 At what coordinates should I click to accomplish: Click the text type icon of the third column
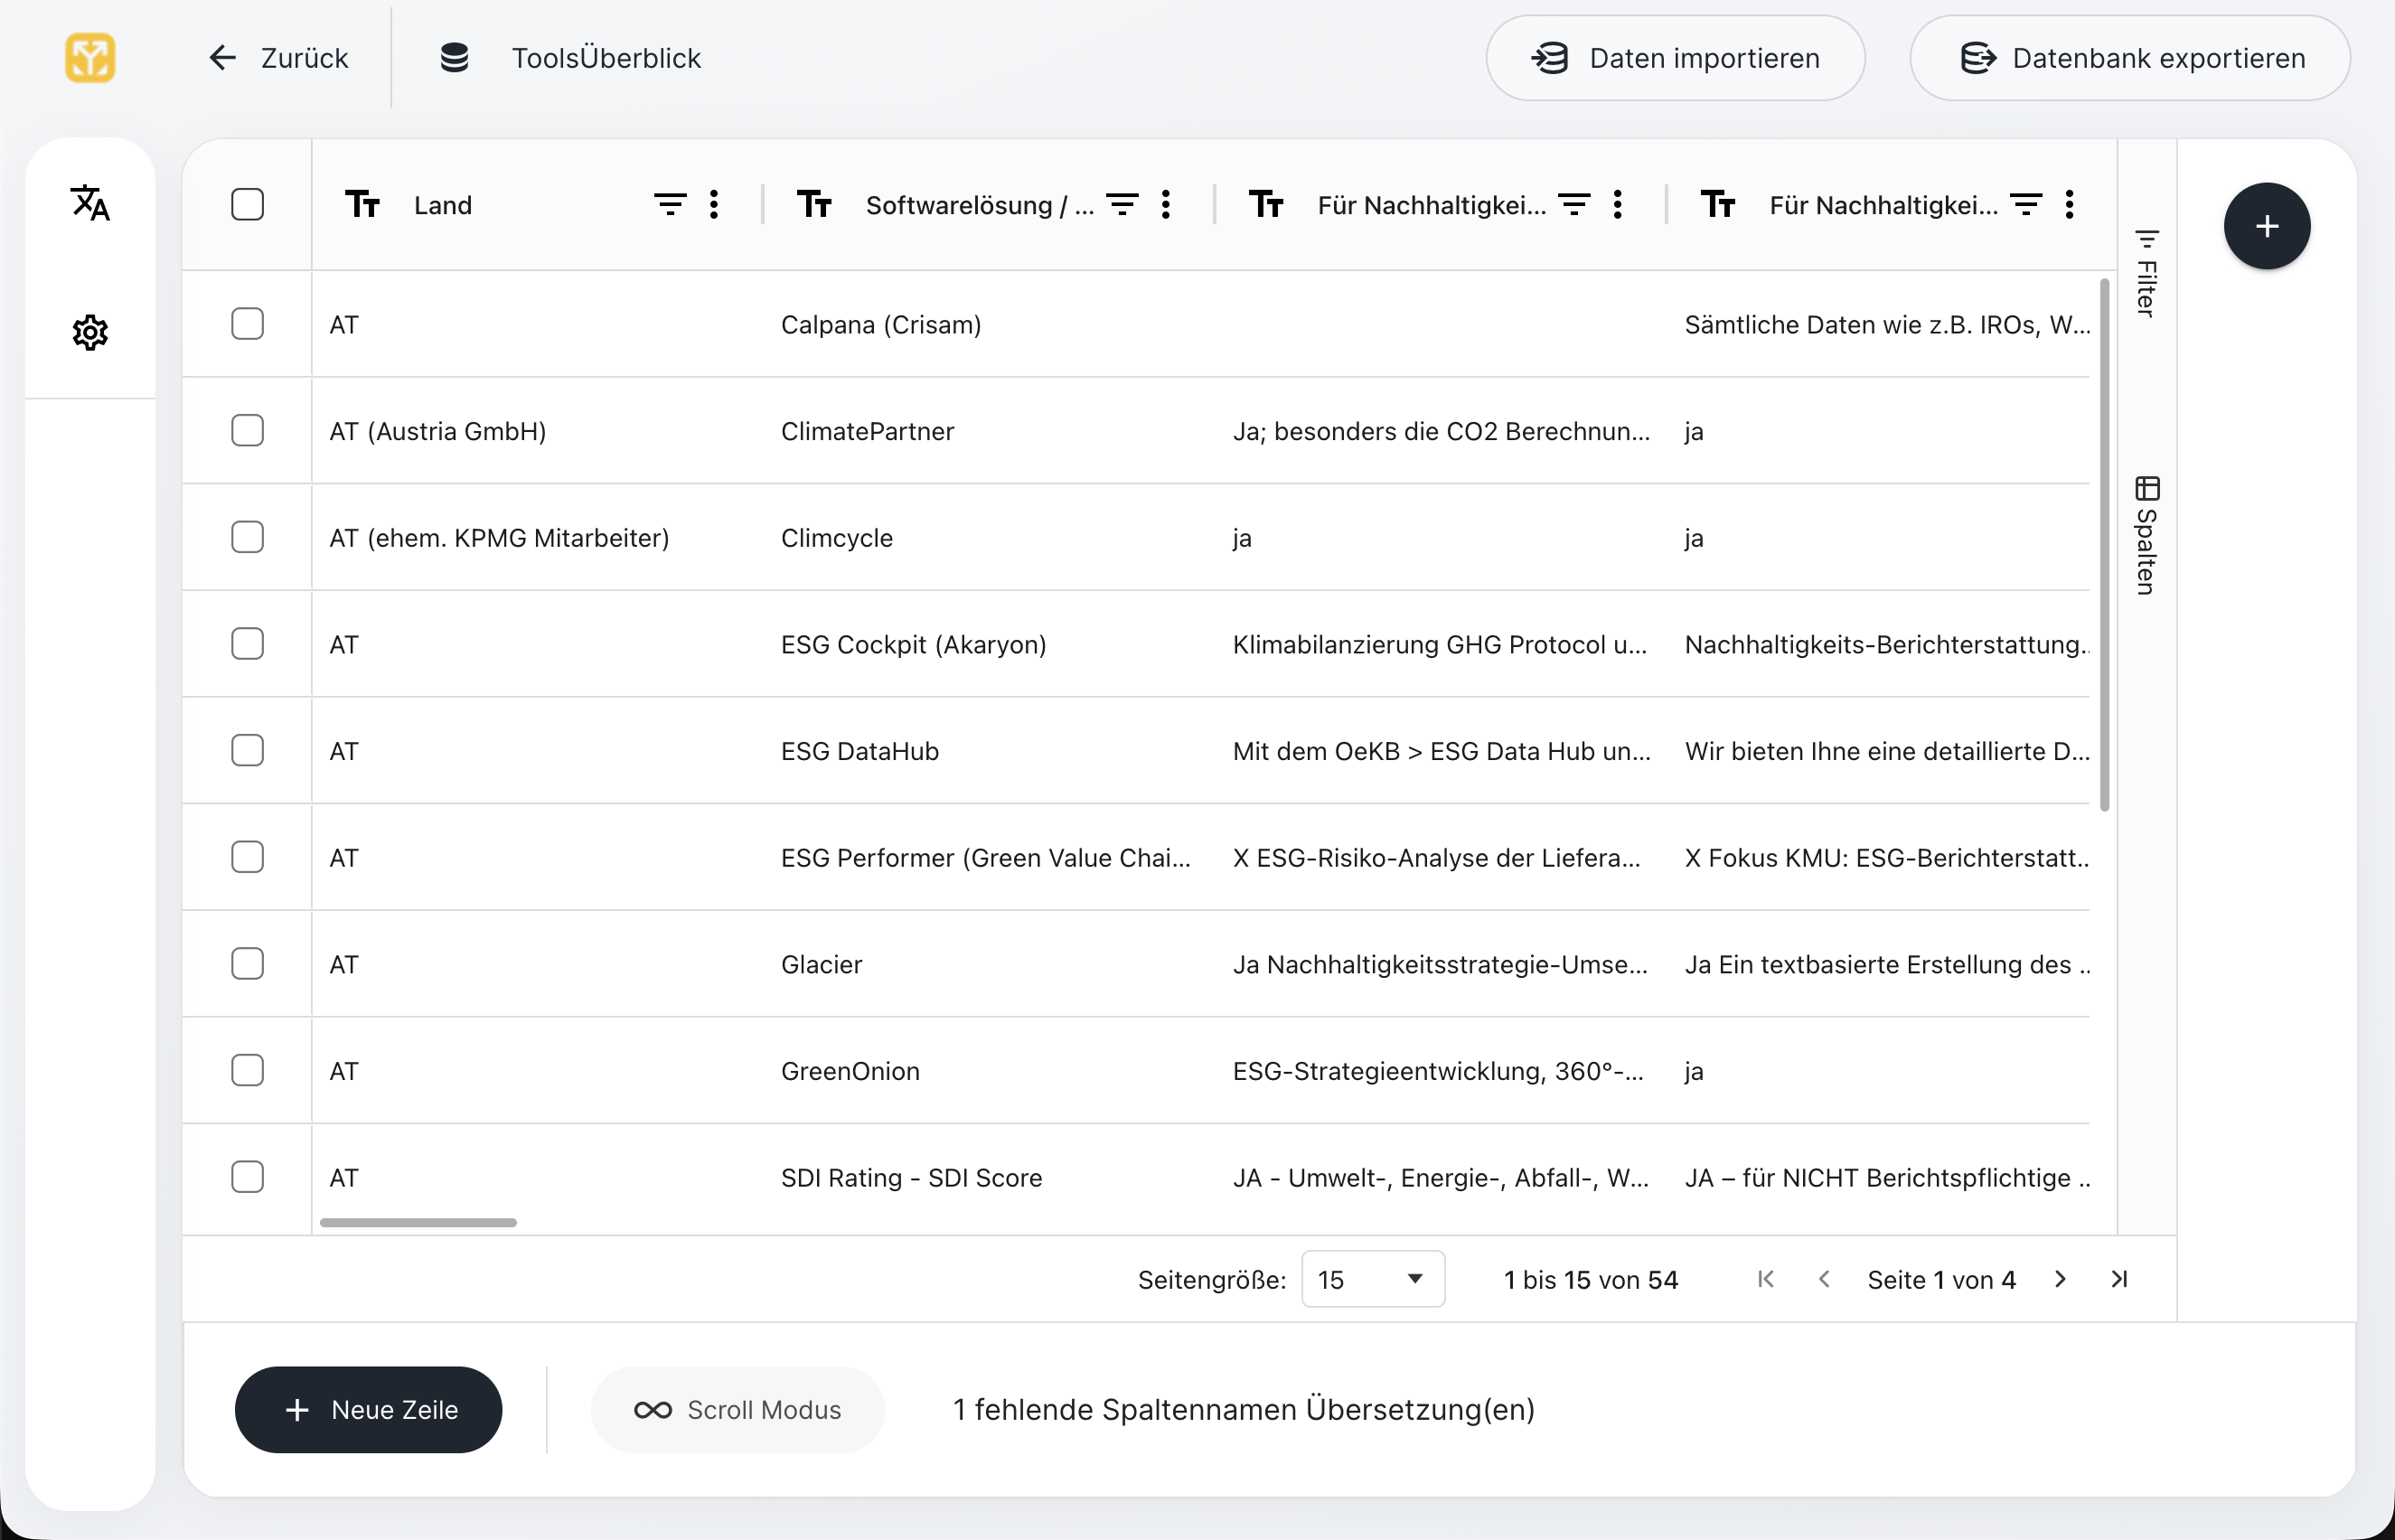(x=1266, y=204)
